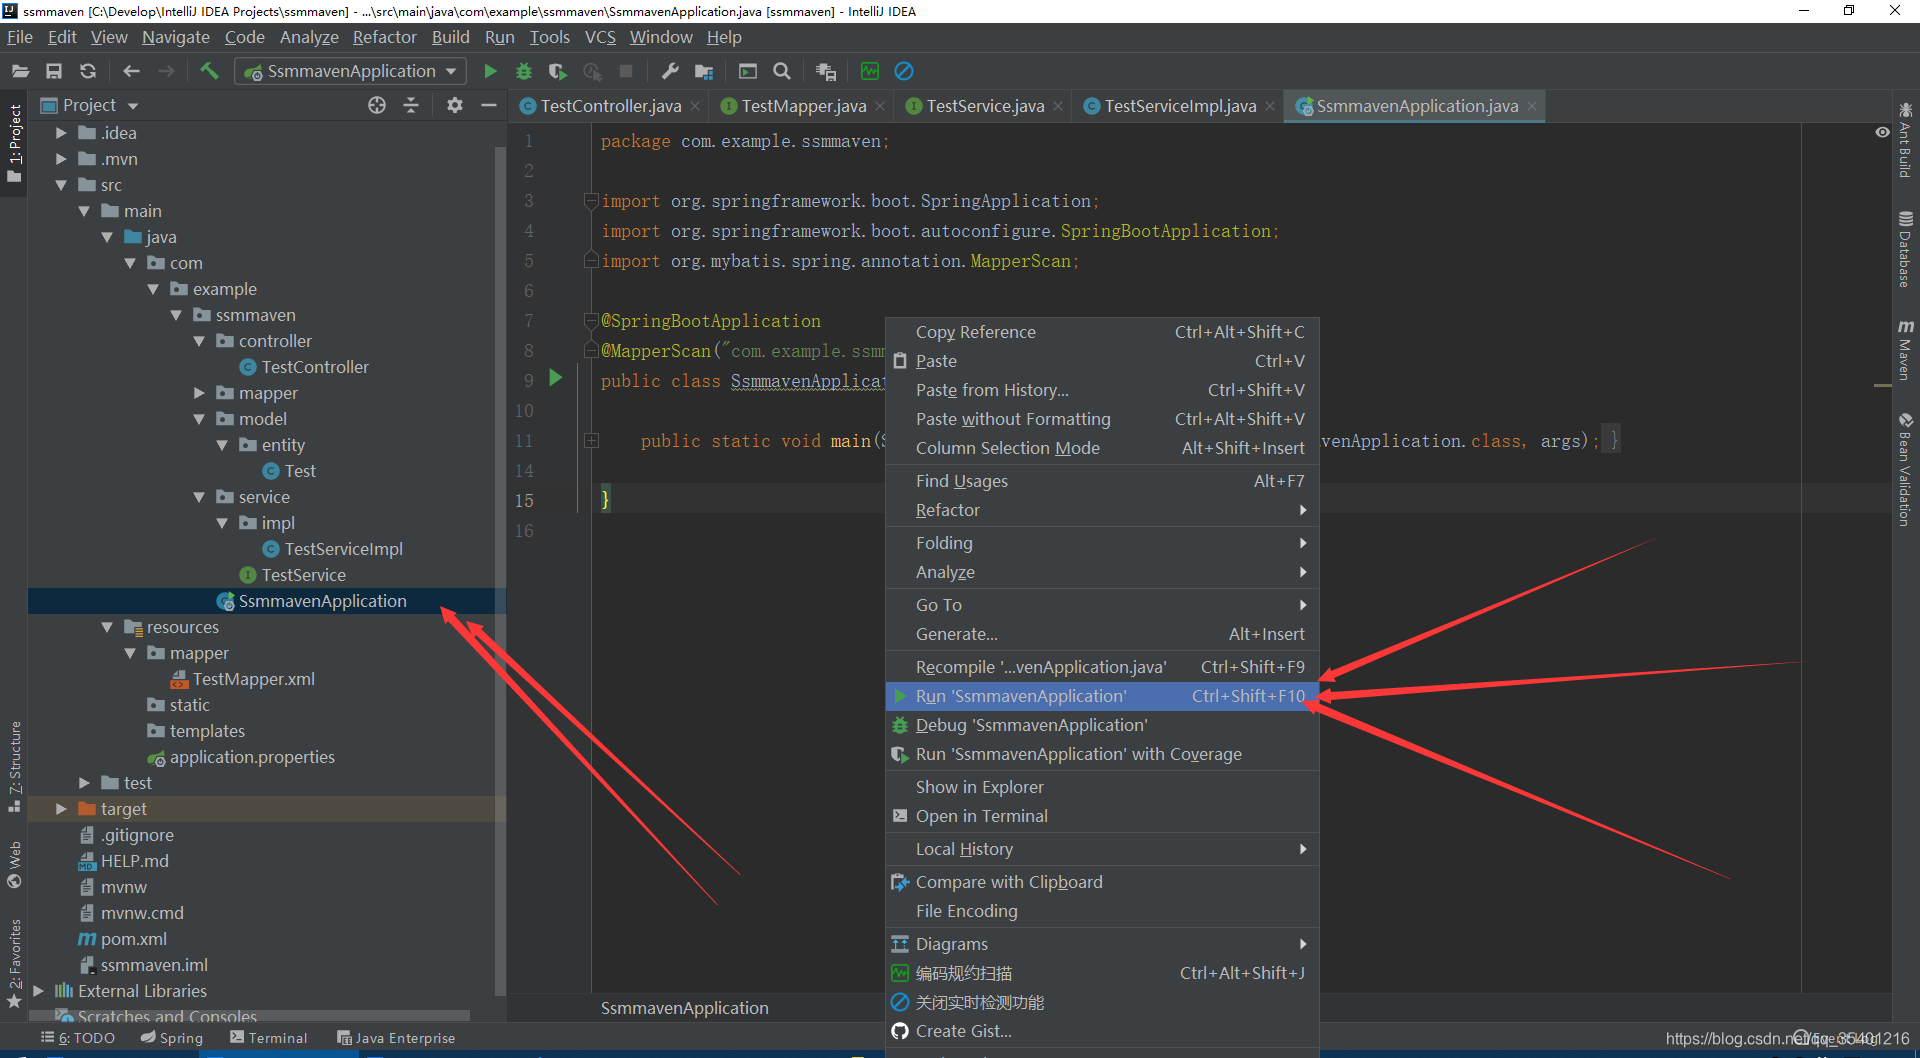Select Create Gist... menu entry
Image resolution: width=1920 pixels, height=1058 pixels.
[1102, 1031]
